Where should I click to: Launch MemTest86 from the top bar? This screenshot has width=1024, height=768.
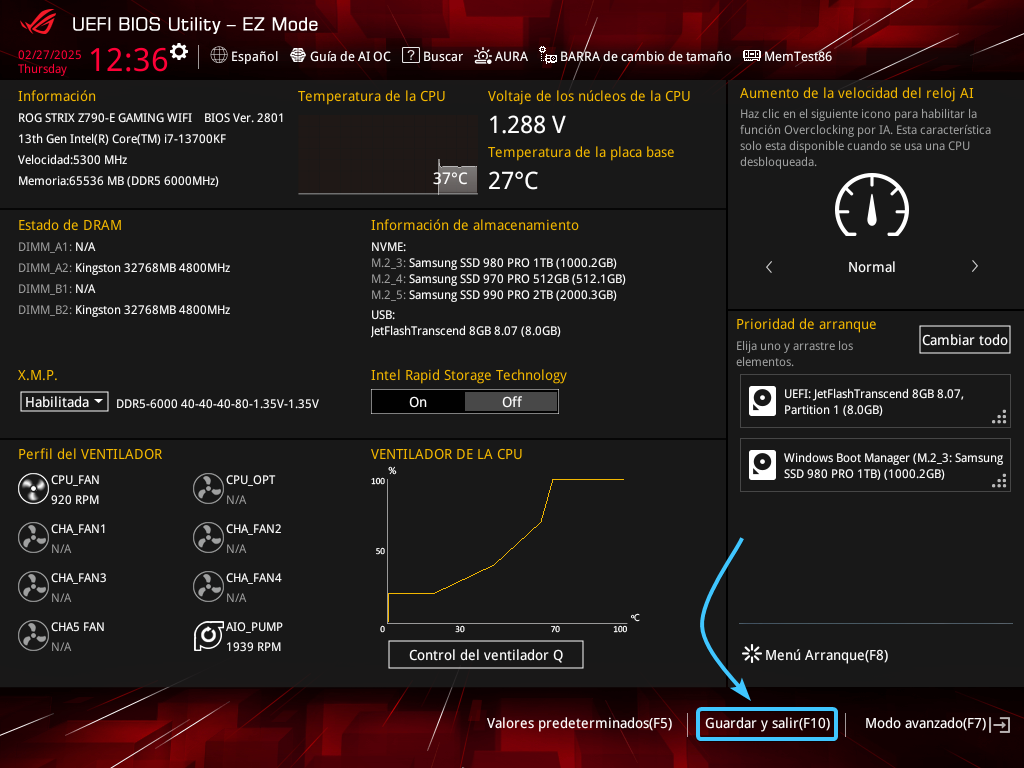(x=788, y=56)
